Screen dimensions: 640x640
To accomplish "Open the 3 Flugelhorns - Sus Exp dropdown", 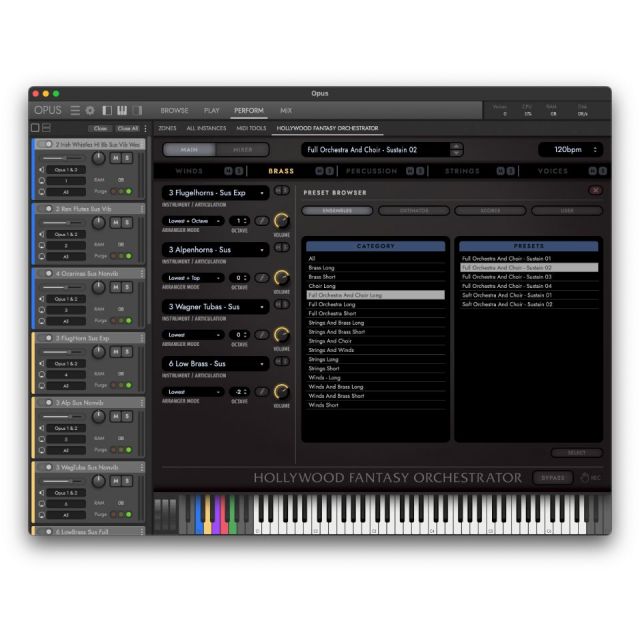I will coord(216,193).
